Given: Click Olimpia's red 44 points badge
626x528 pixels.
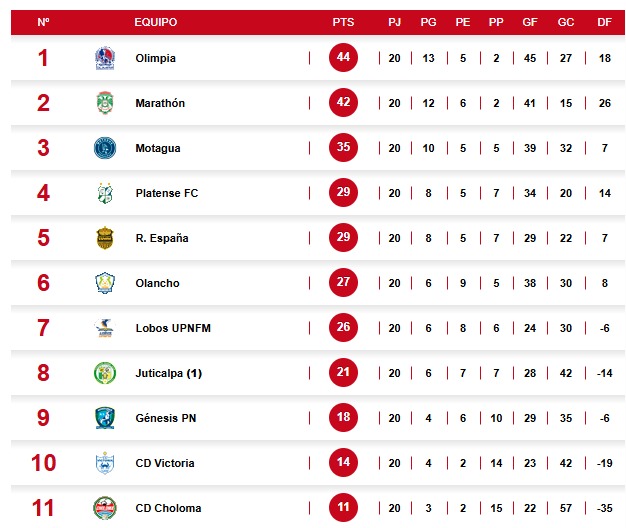Looking at the screenshot, I should click(x=343, y=58).
